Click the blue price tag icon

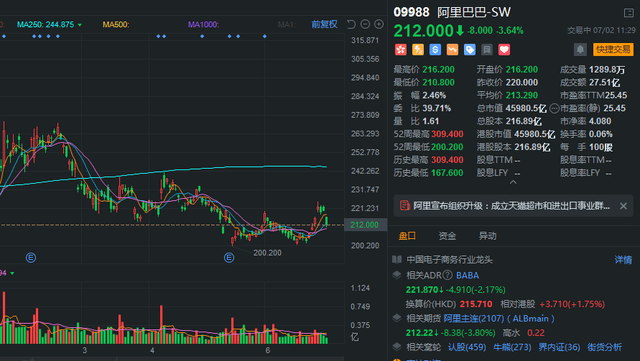470,50
